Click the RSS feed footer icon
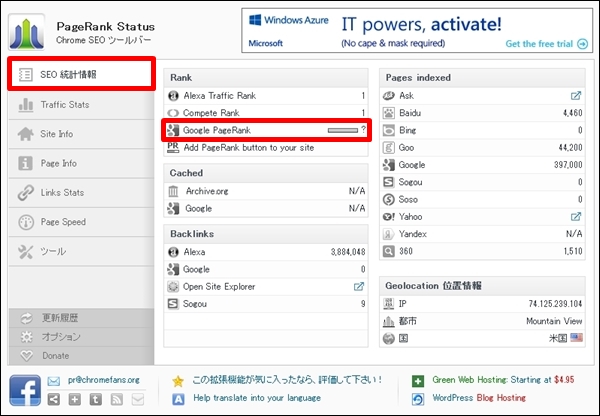The height and width of the screenshot is (416, 600). 117,400
